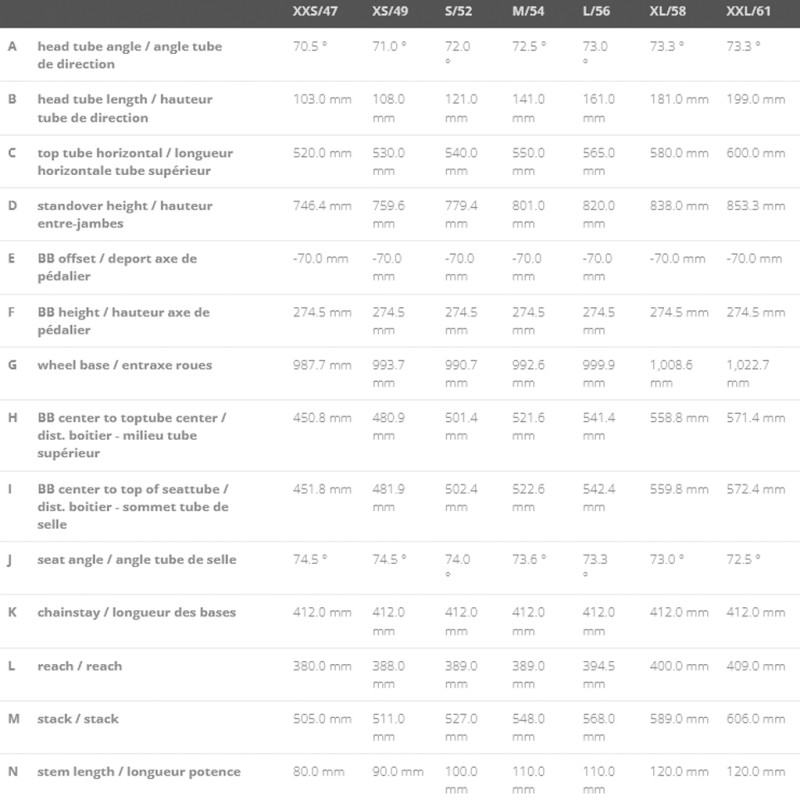Click the BB offset row label
This screenshot has height=800, width=800.
click(117, 267)
